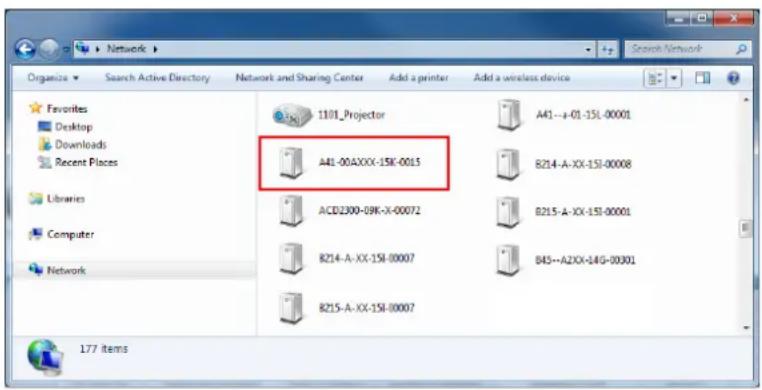
Task: Click computer icon for A41-00AXXX-15K-0015
Action: pyautogui.click(x=292, y=163)
